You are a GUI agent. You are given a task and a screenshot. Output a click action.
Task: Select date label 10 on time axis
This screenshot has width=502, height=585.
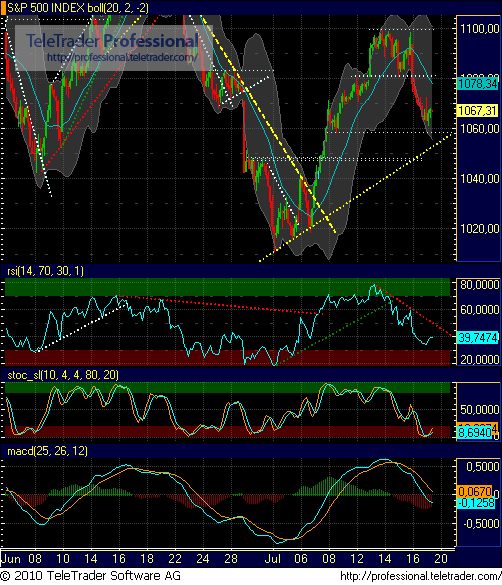click(x=63, y=559)
